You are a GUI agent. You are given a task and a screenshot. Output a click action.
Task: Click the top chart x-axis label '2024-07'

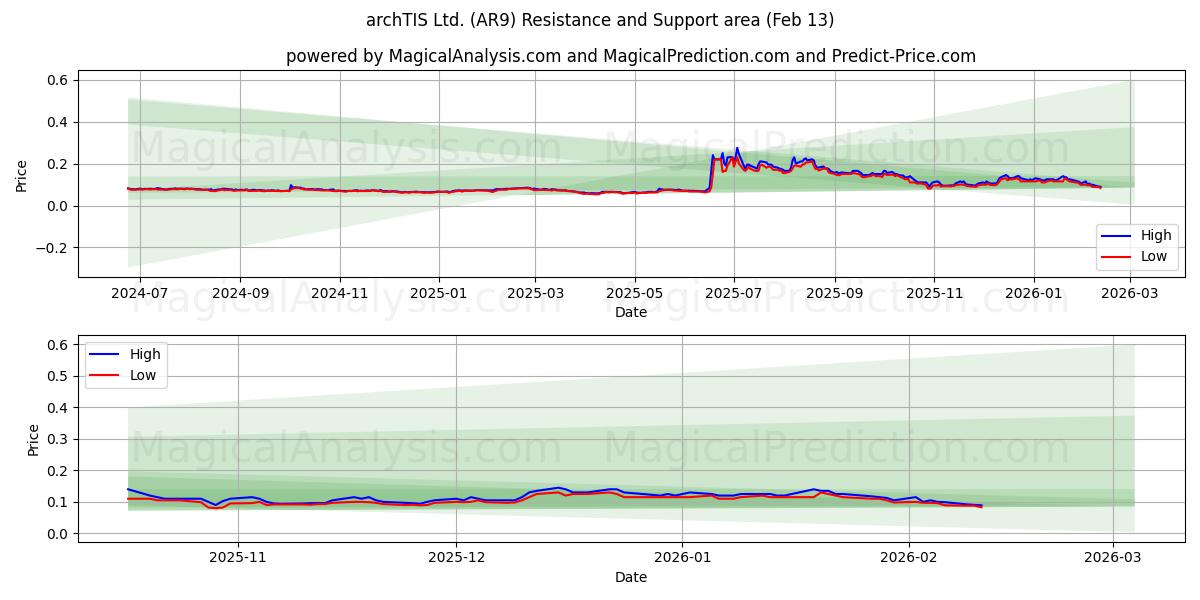coord(139,293)
